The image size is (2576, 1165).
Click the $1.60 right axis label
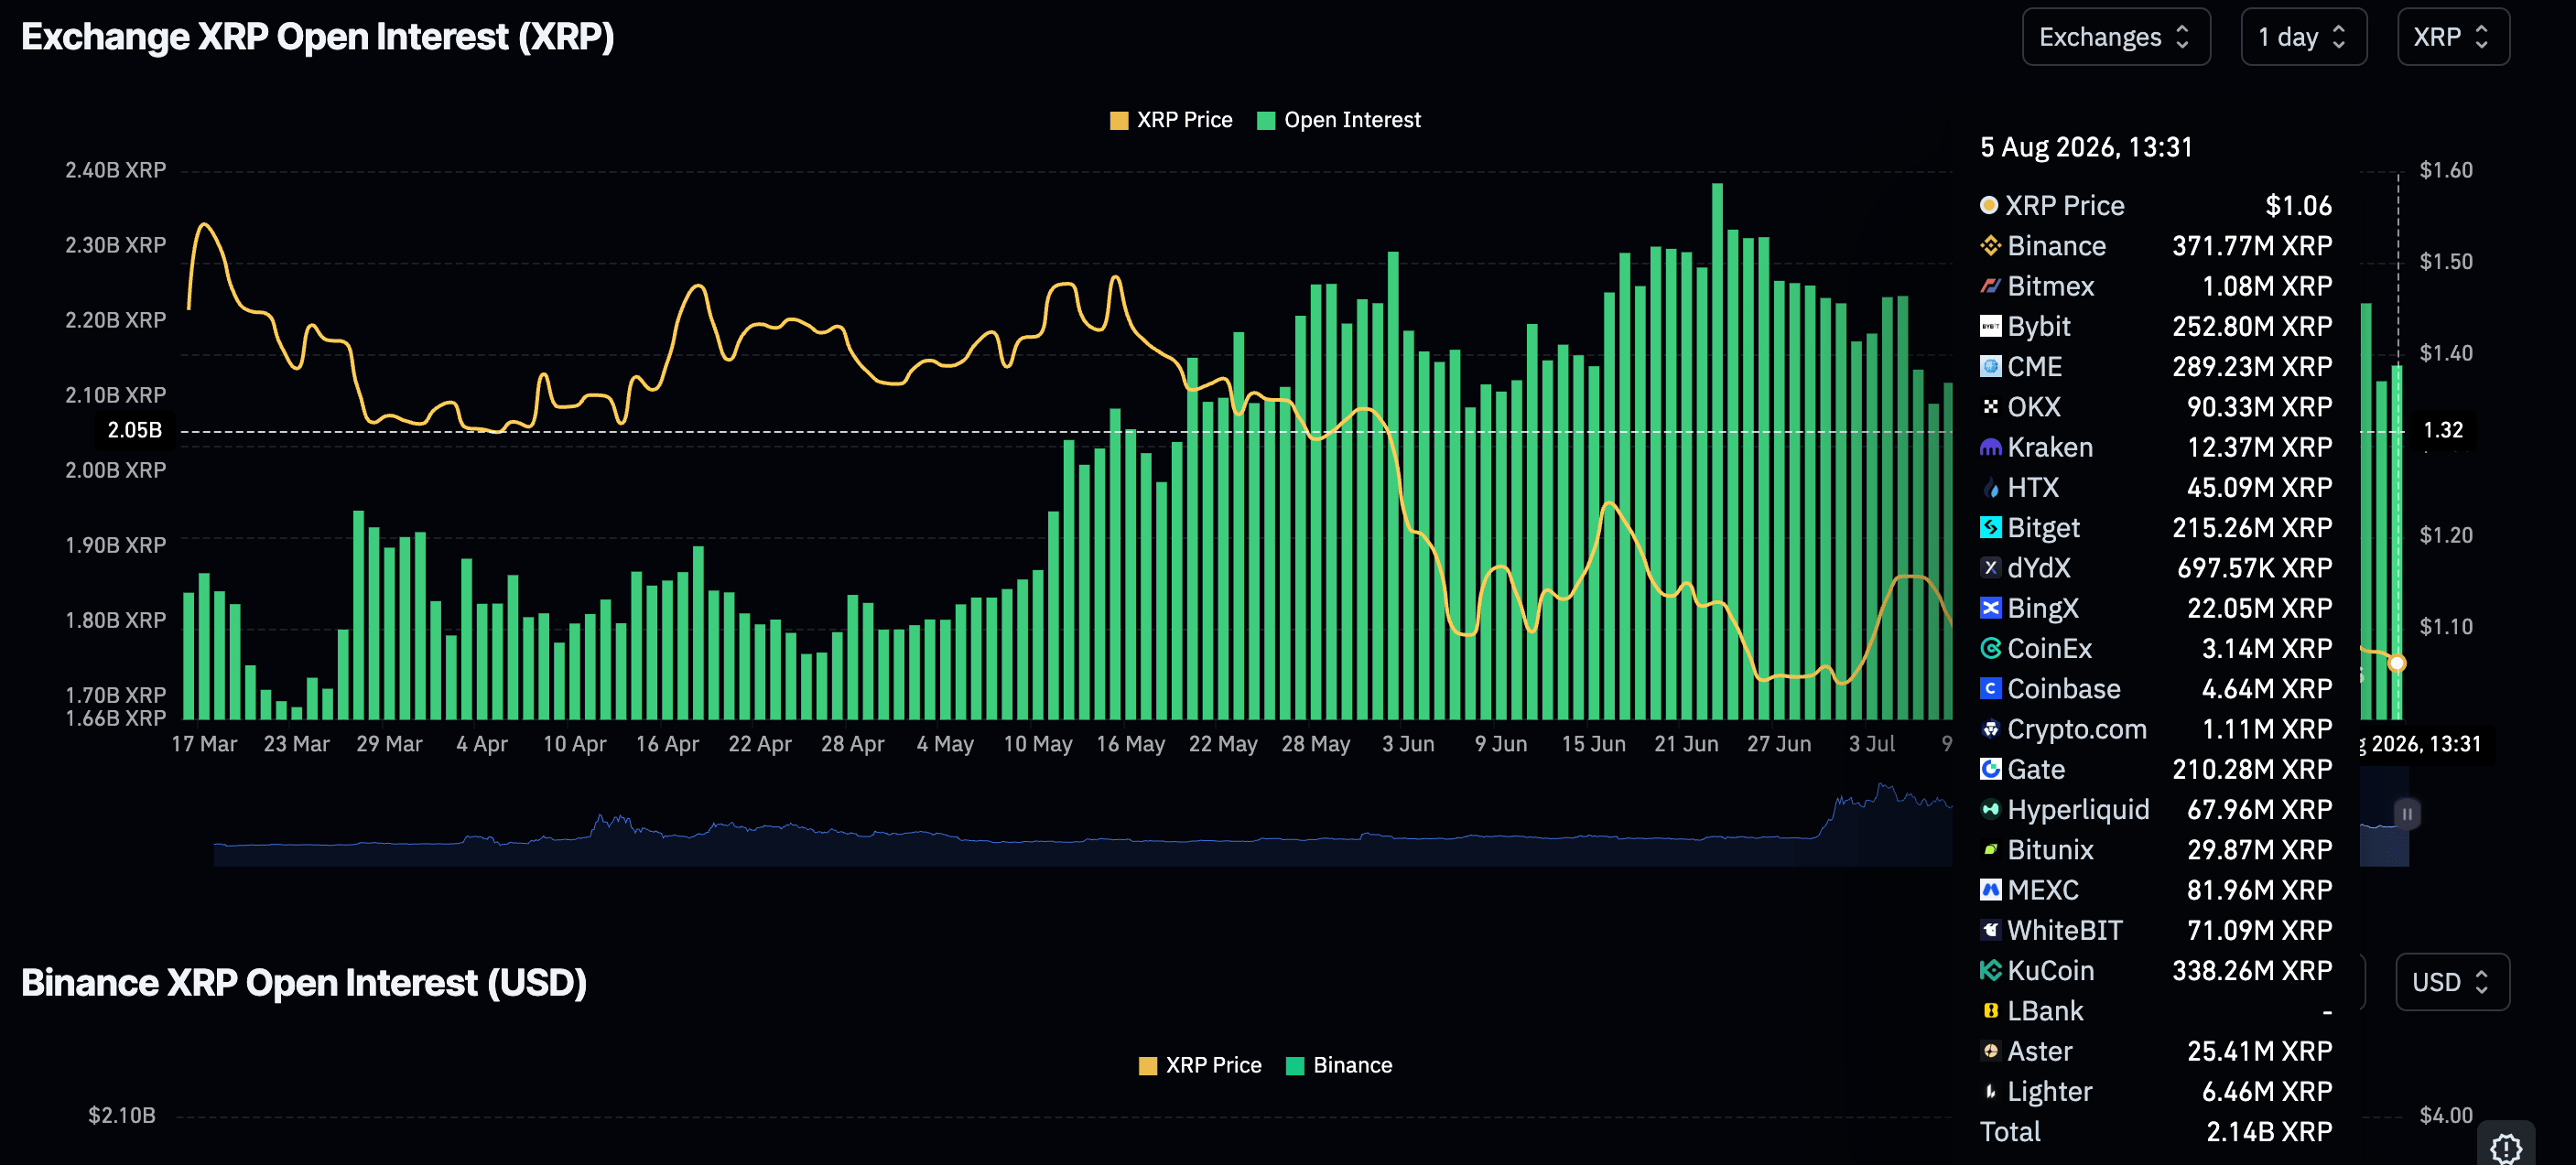2446,170
